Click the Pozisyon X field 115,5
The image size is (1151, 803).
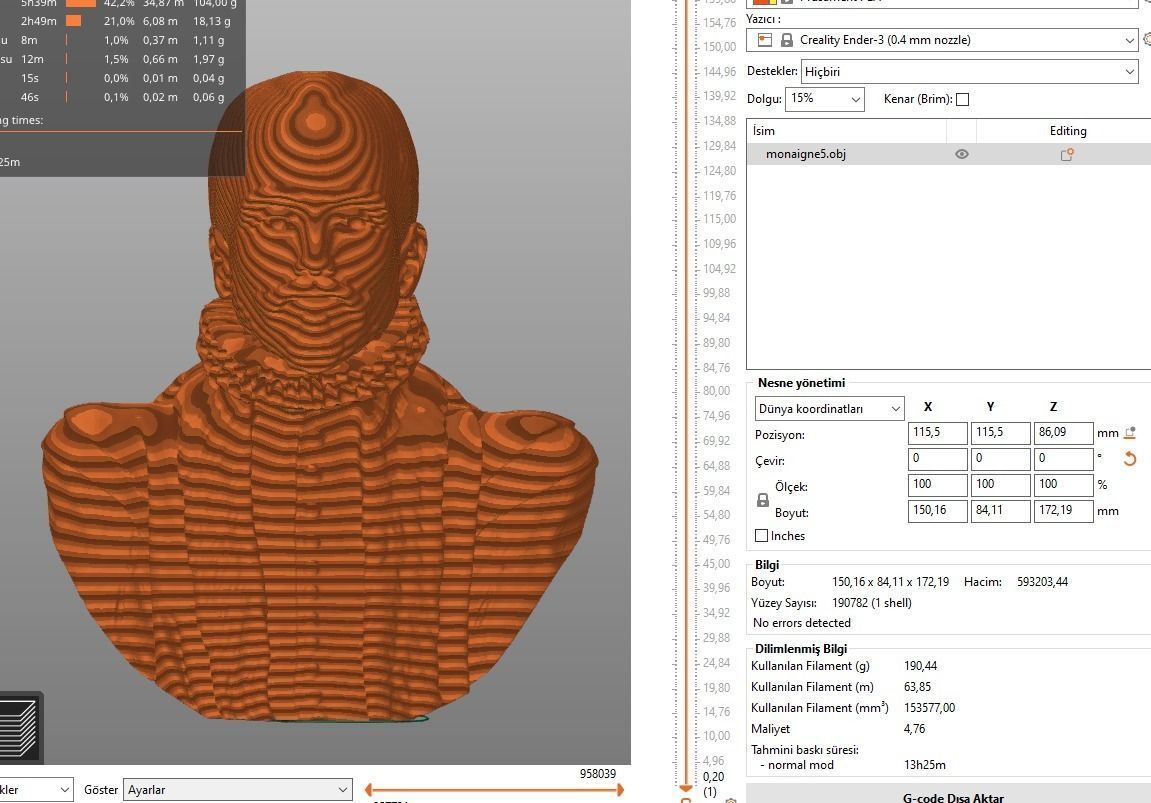(x=937, y=433)
